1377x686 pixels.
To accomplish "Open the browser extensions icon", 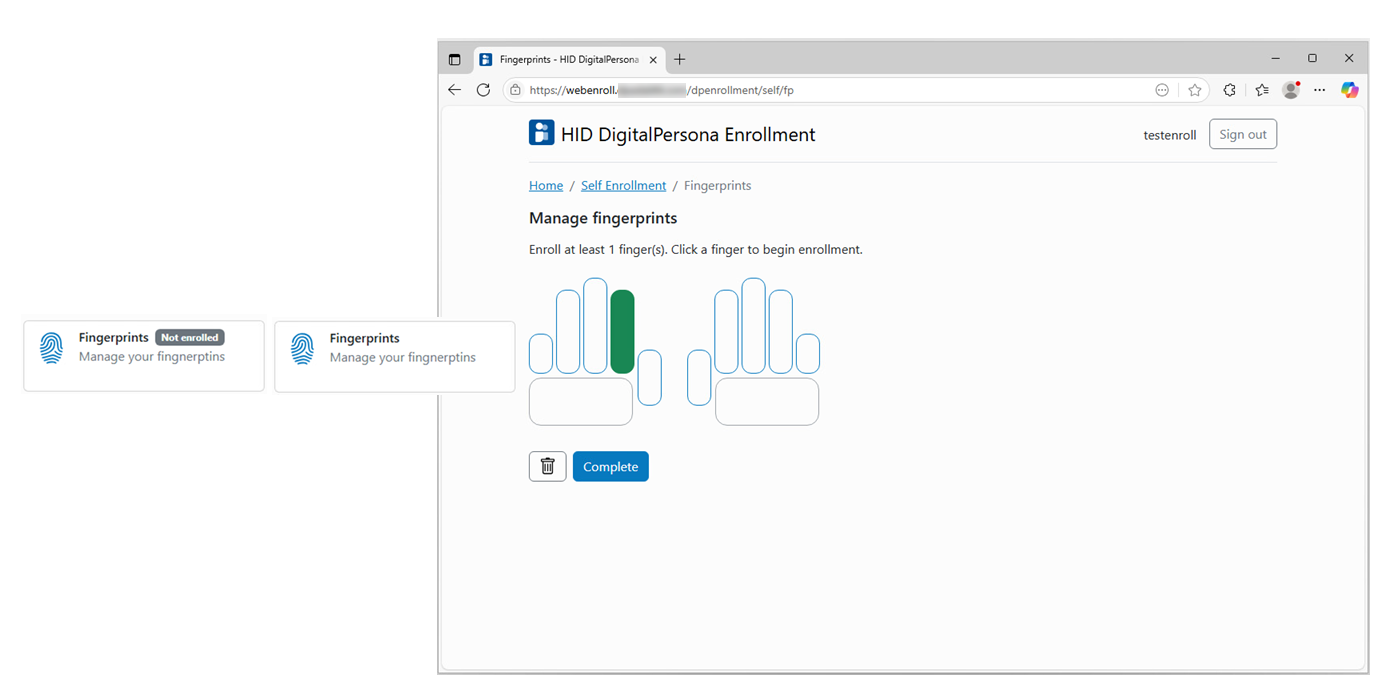I will pos(1229,90).
